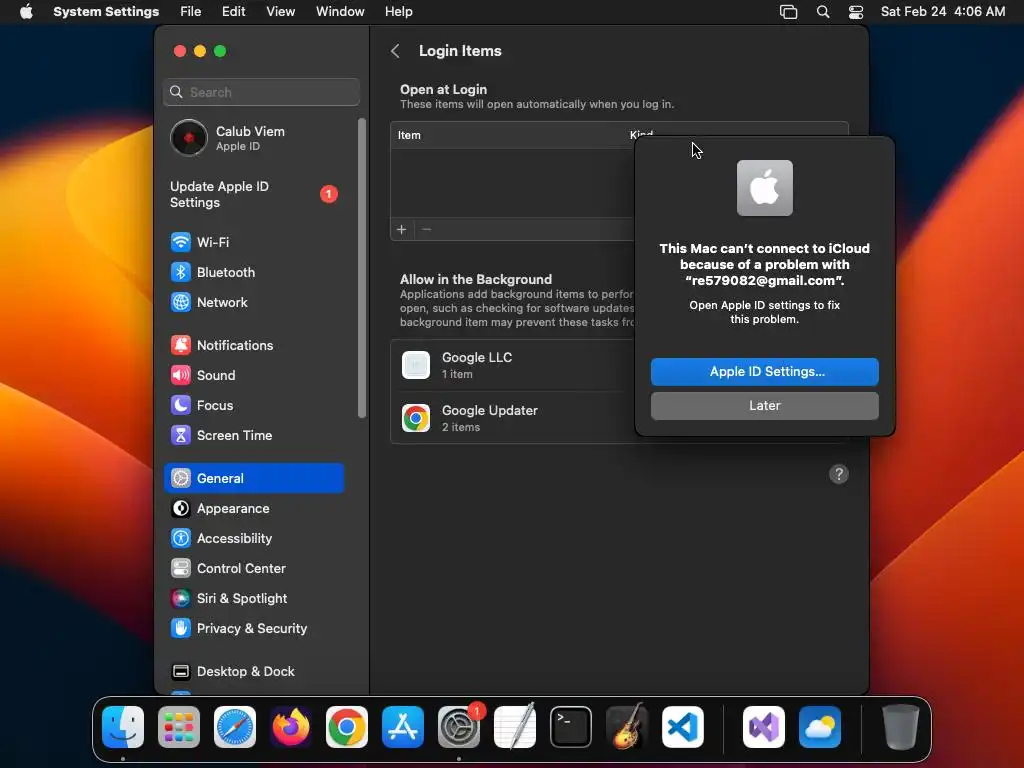Open Spotlight search in menu bar

823,12
